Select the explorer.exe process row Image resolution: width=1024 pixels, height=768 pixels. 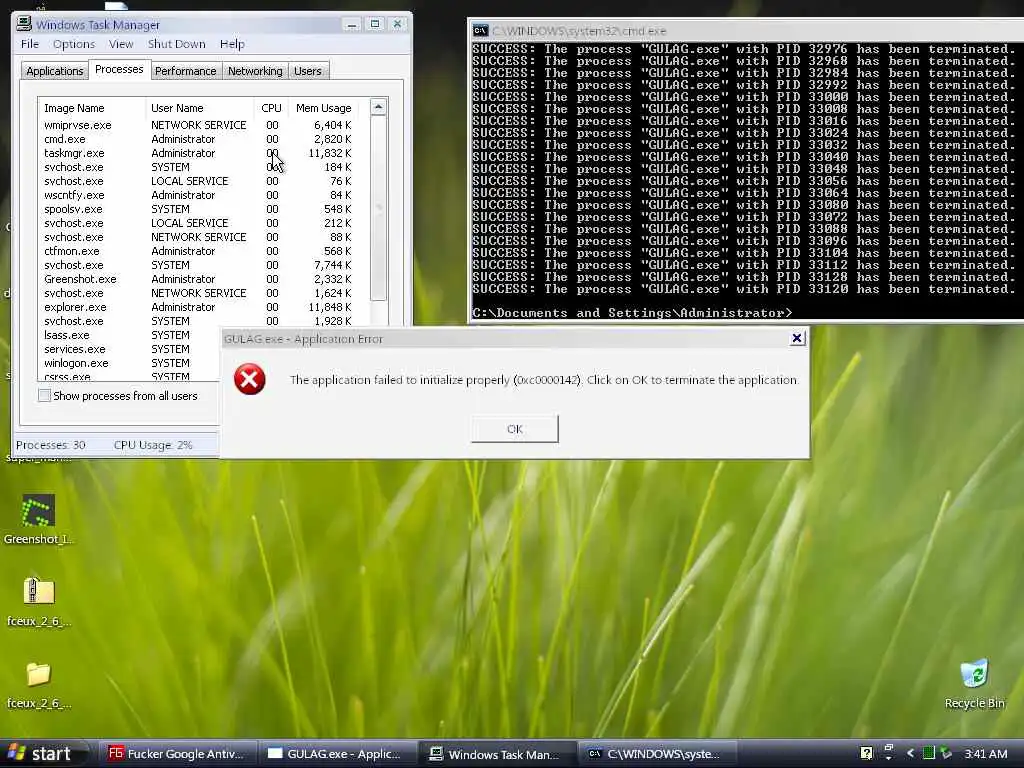click(198, 307)
